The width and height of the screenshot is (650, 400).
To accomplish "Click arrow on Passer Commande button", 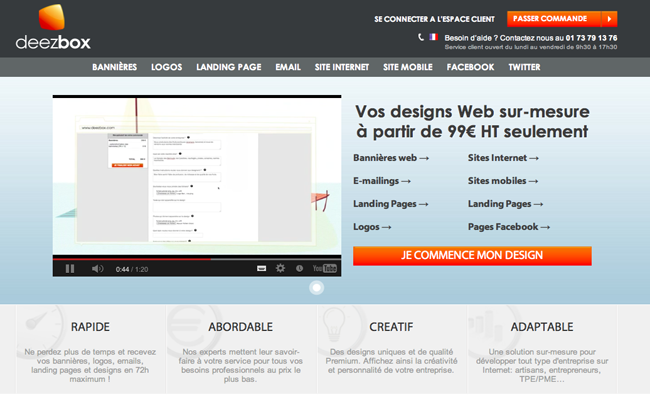I will click(609, 19).
